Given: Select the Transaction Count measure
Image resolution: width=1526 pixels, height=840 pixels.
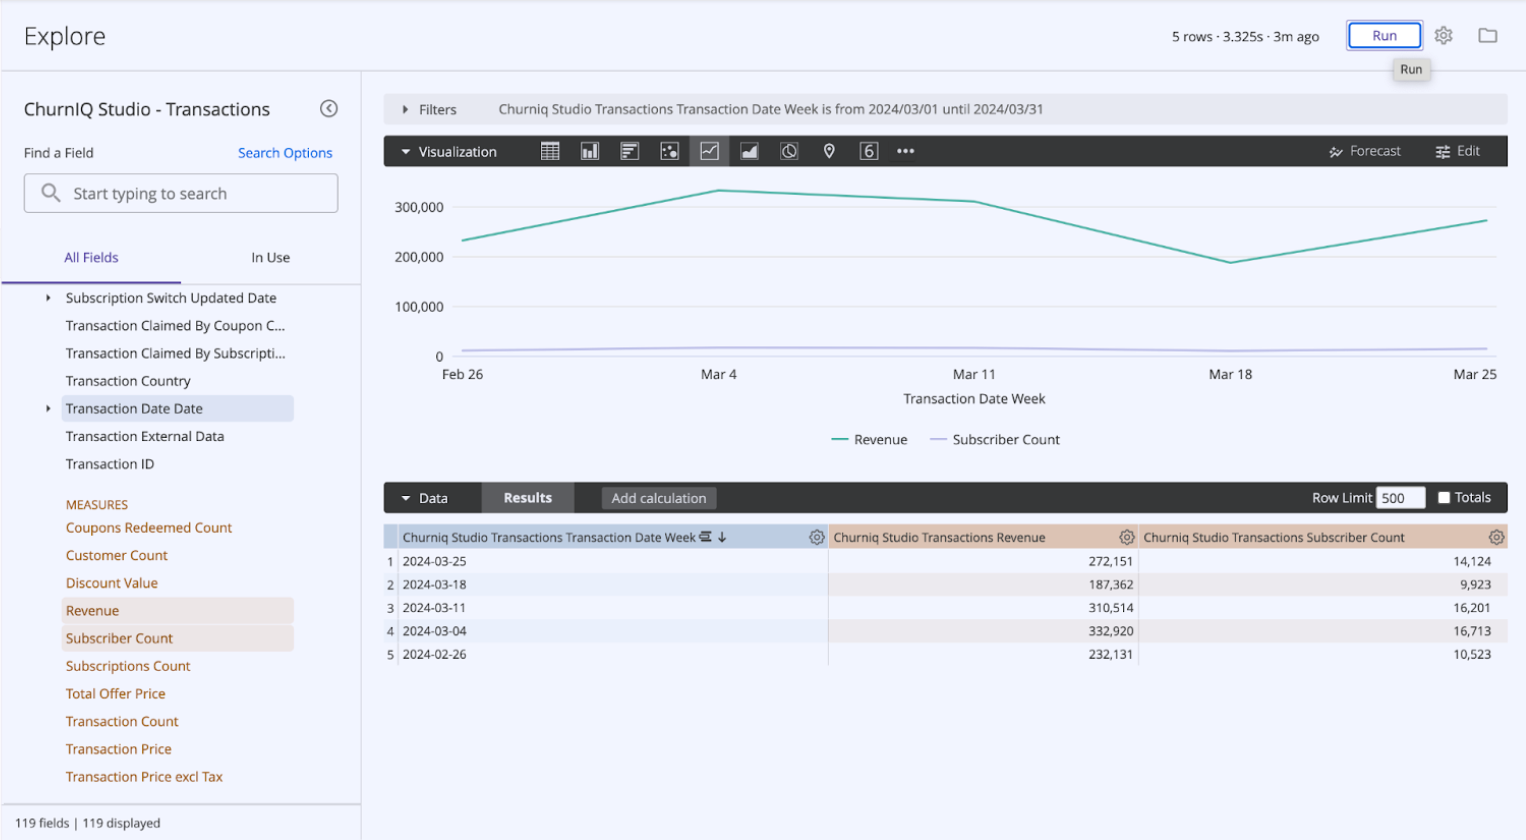Looking at the screenshot, I should click(x=121, y=721).
